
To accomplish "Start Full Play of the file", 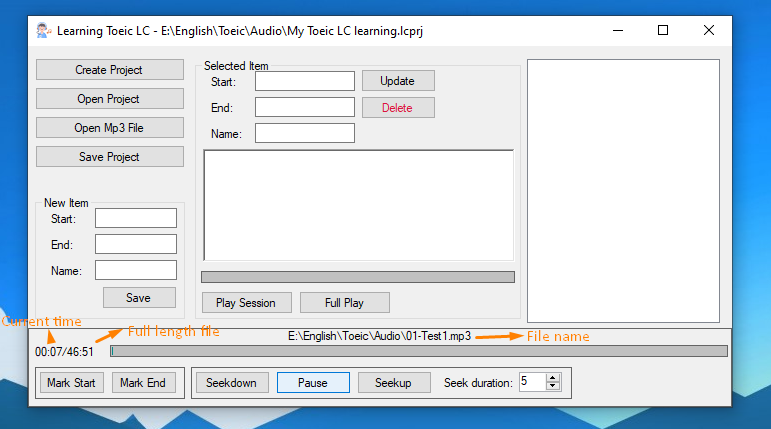I will coord(345,303).
